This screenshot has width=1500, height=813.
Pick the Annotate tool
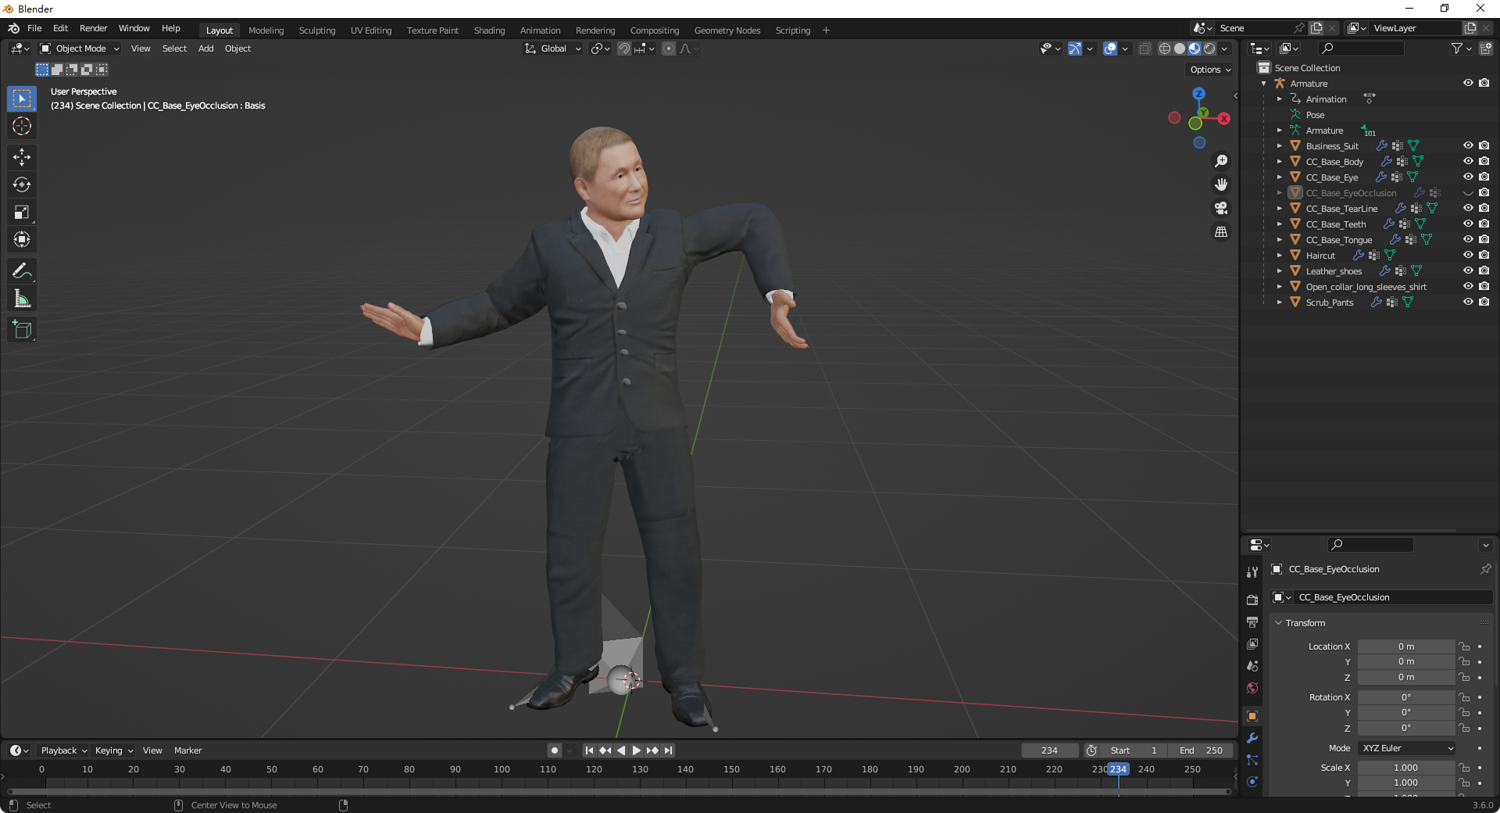coord(22,271)
